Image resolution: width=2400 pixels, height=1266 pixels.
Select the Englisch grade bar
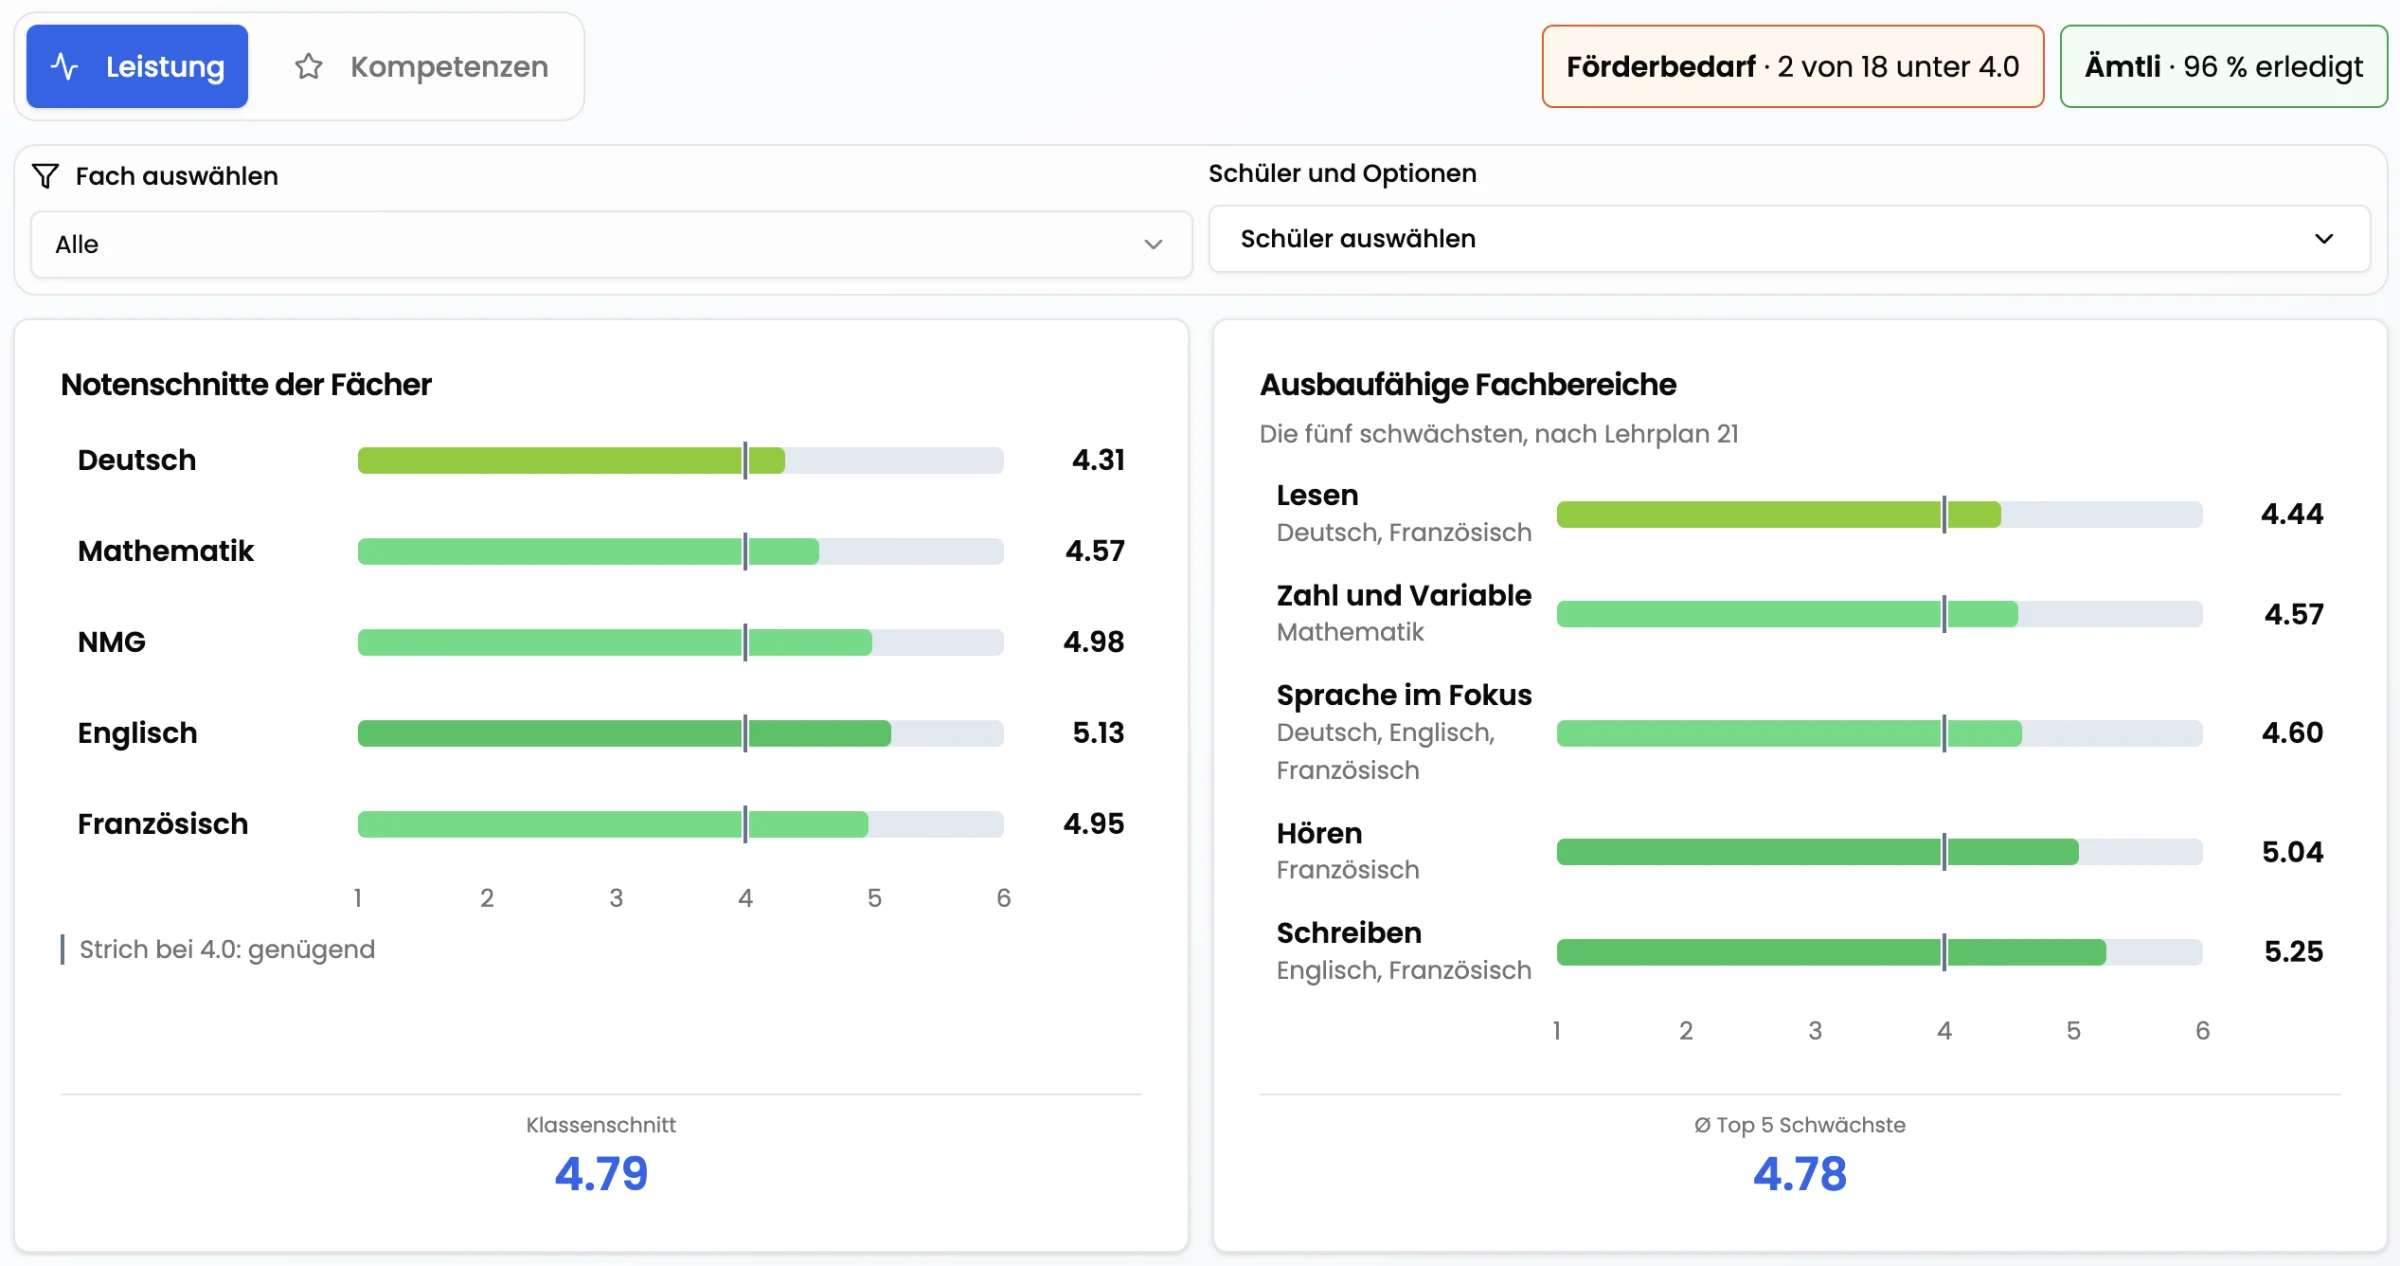pos(681,733)
